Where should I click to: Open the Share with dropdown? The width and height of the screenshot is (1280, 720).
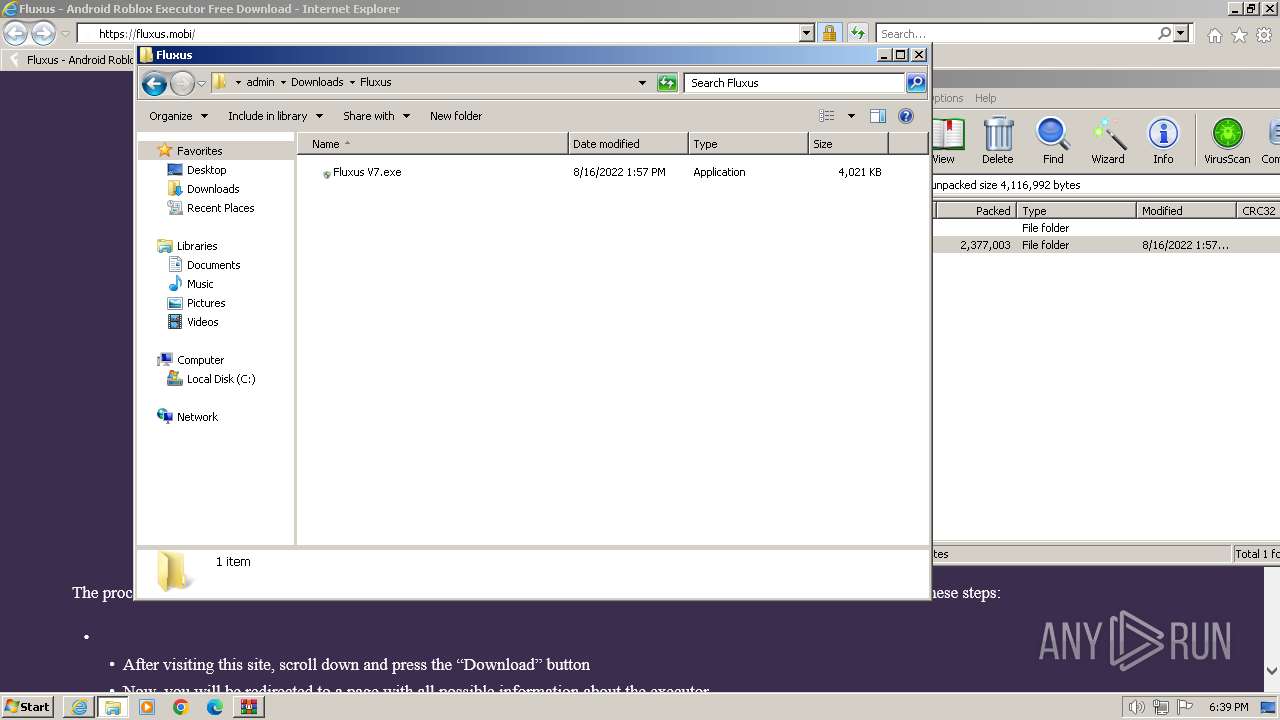[376, 116]
